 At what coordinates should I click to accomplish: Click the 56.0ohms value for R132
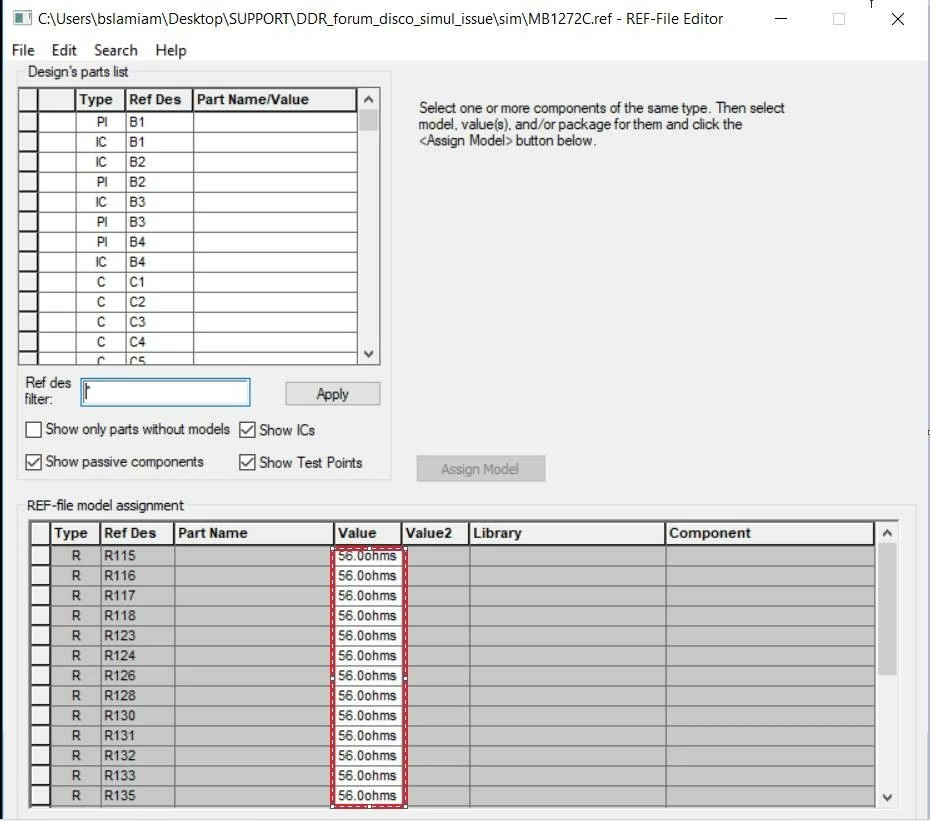368,756
